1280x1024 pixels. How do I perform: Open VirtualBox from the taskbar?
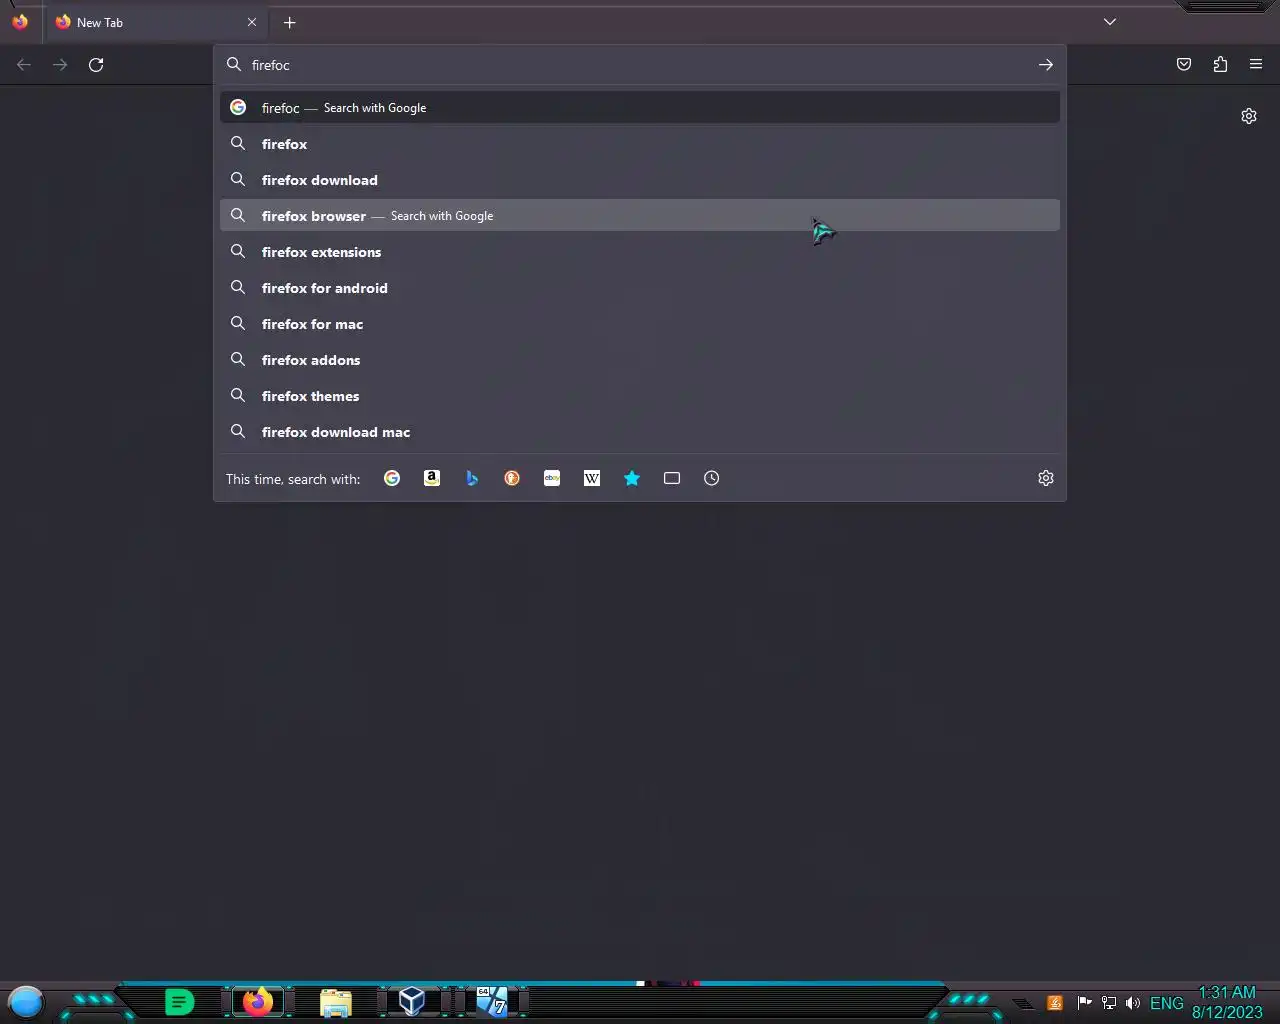(412, 1001)
